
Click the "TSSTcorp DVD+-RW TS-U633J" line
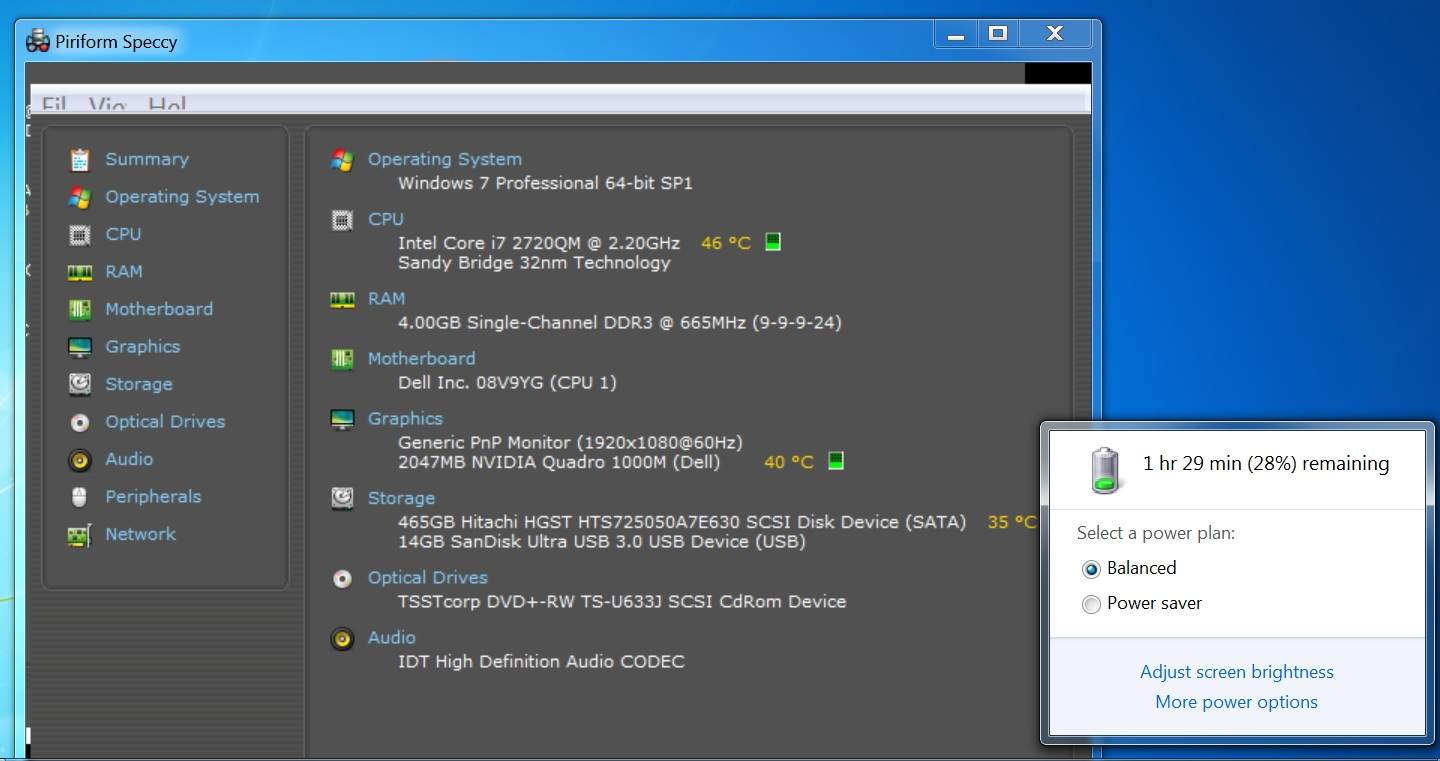point(622,602)
